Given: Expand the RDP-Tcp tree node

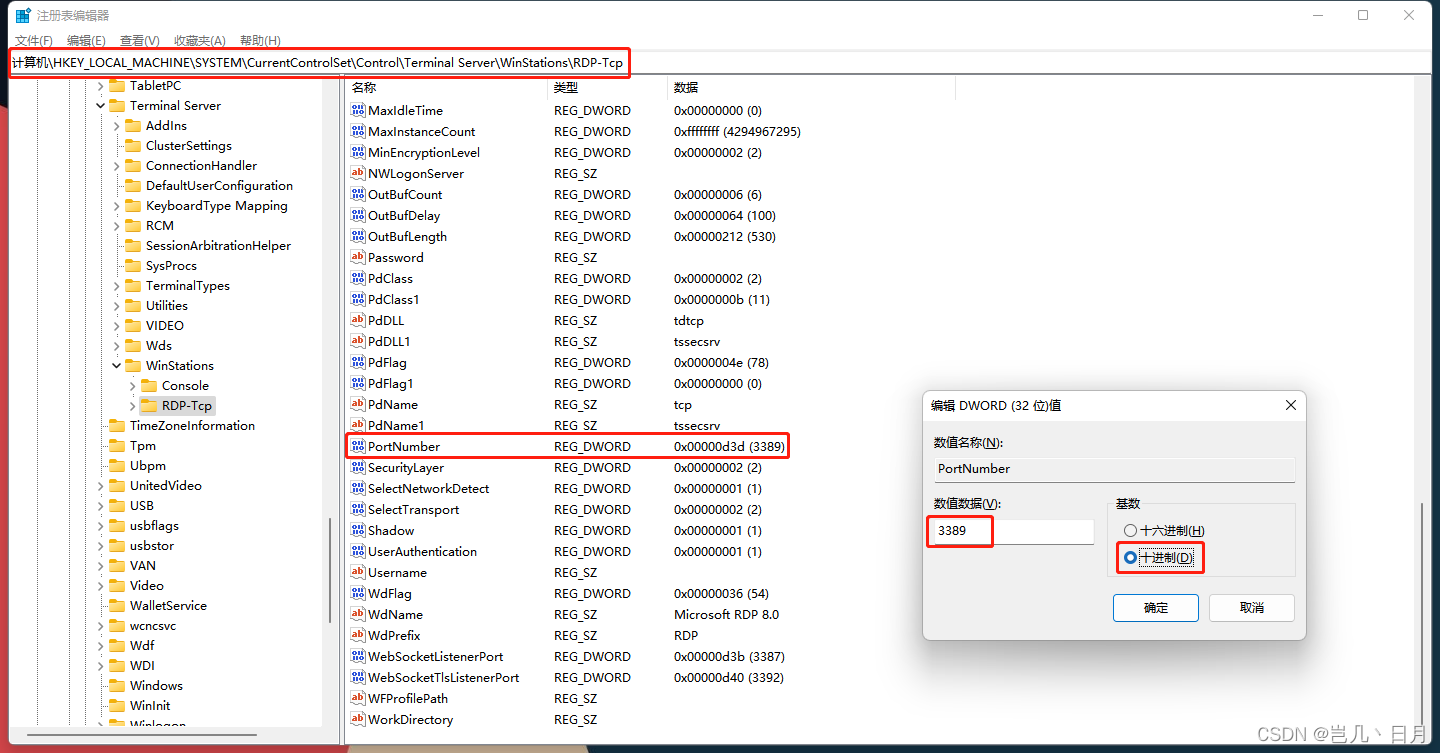Looking at the screenshot, I should click(132, 405).
